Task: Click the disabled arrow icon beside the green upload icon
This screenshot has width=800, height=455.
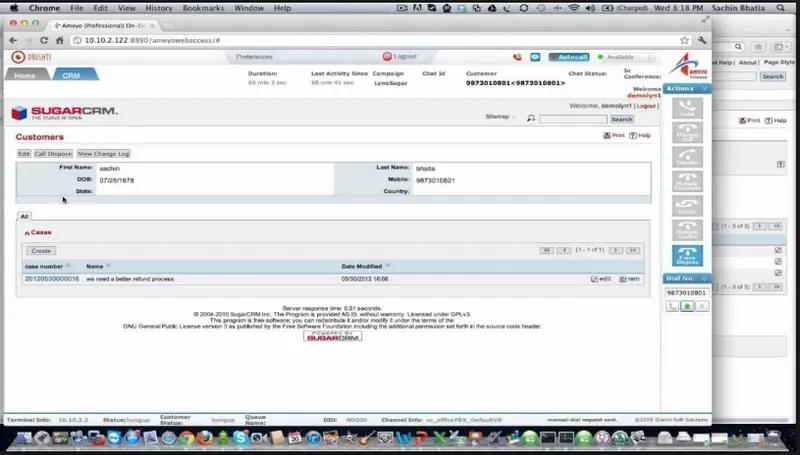Action: pos(702,306)
